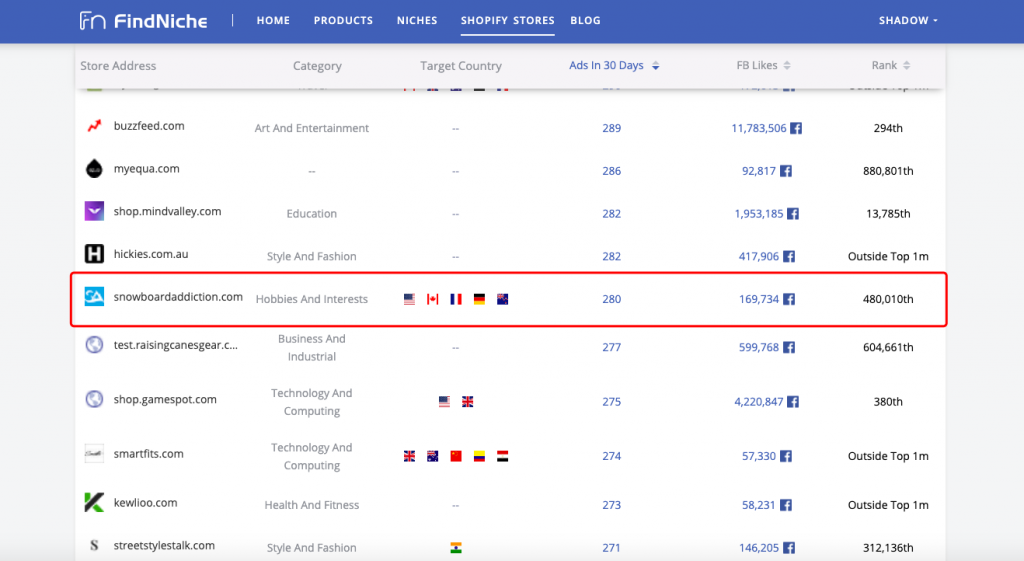1024x561 pixels.
Task: Click the buzzfeed.com favicon icon
Action: click(x=94, y=125)
